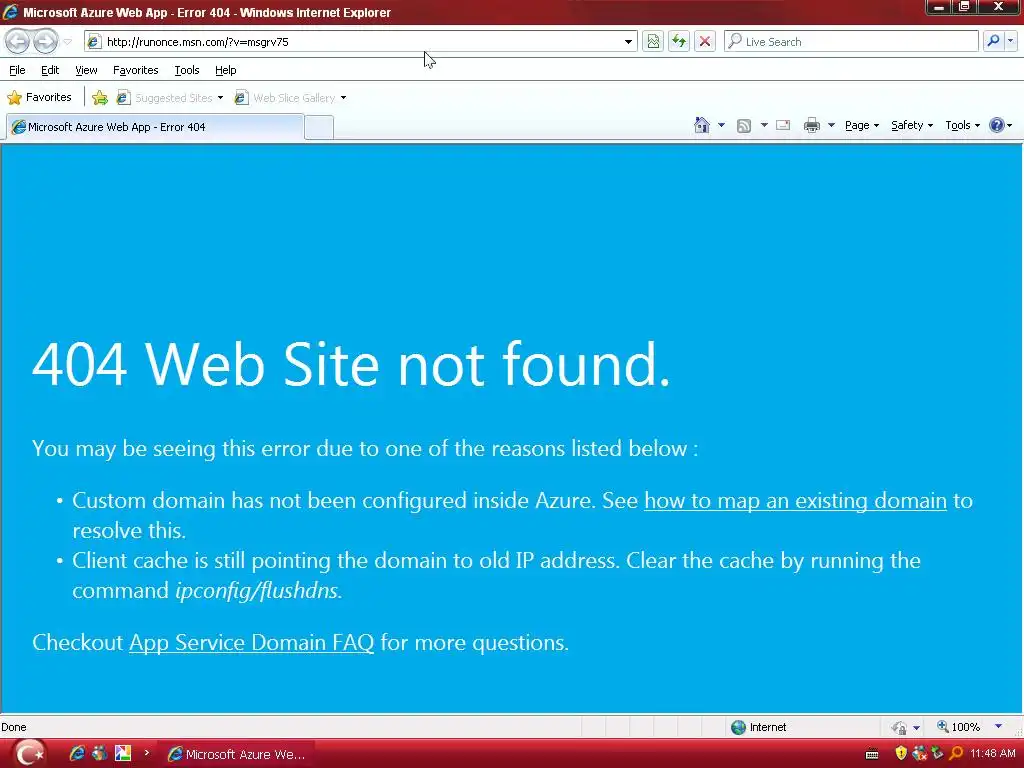Select Microsoft Azure We... taskbar button
Image resolution: width=1024 pixels, height=768 pixels.
tap(237, 754)
